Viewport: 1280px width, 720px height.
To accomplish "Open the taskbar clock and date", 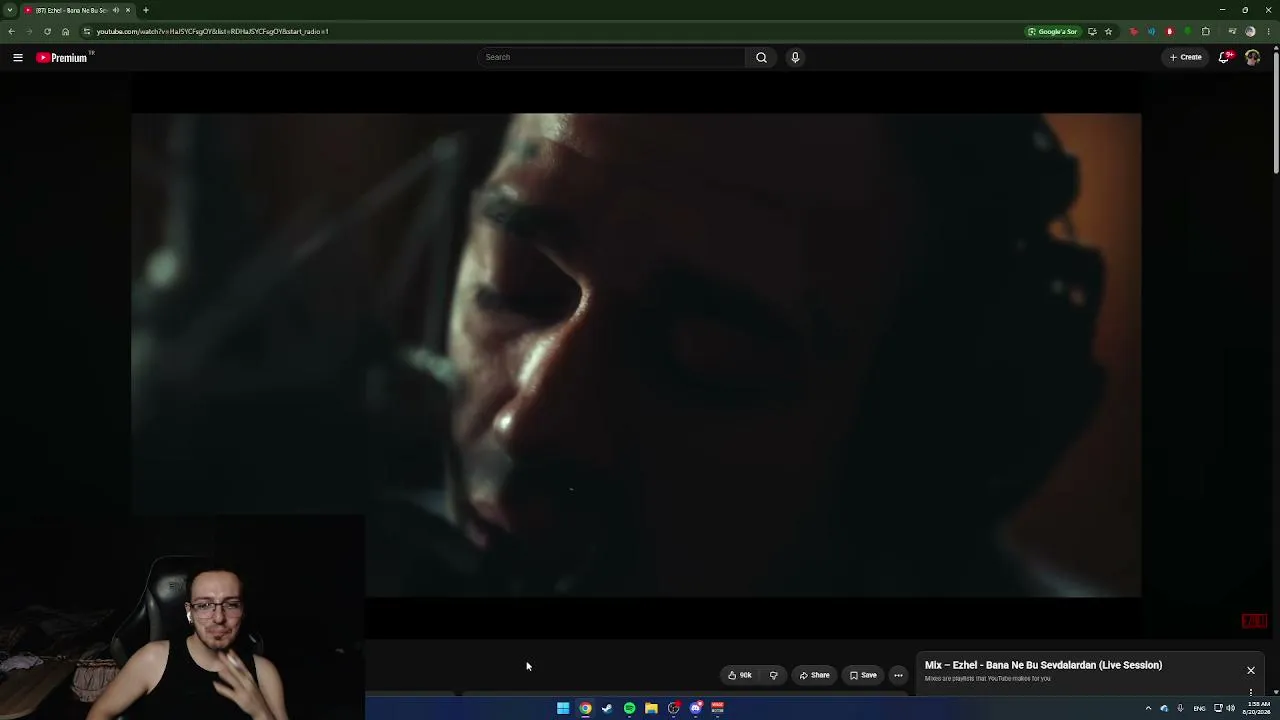I will click(x=1257, y=708).
